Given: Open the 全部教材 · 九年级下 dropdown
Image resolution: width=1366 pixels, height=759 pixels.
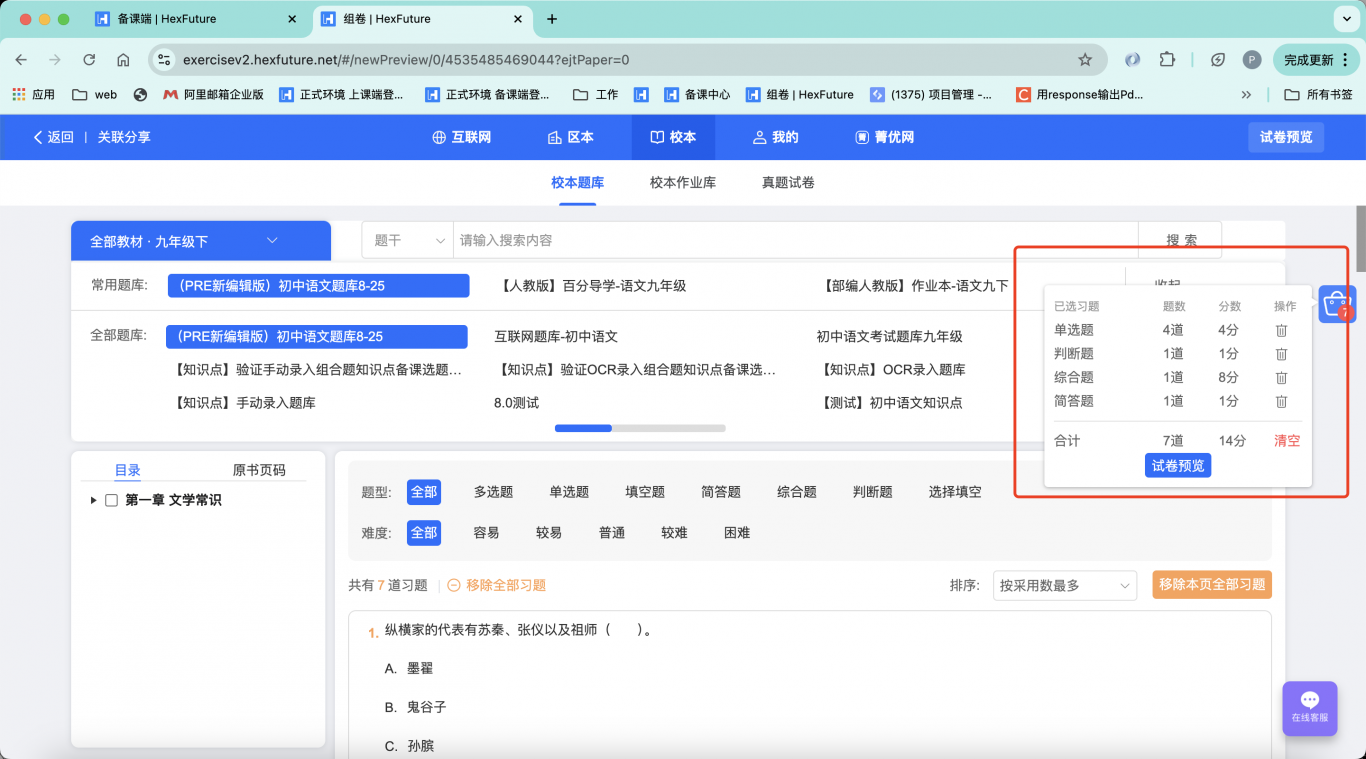Looking at the screenshot, I should pos(201,241).
